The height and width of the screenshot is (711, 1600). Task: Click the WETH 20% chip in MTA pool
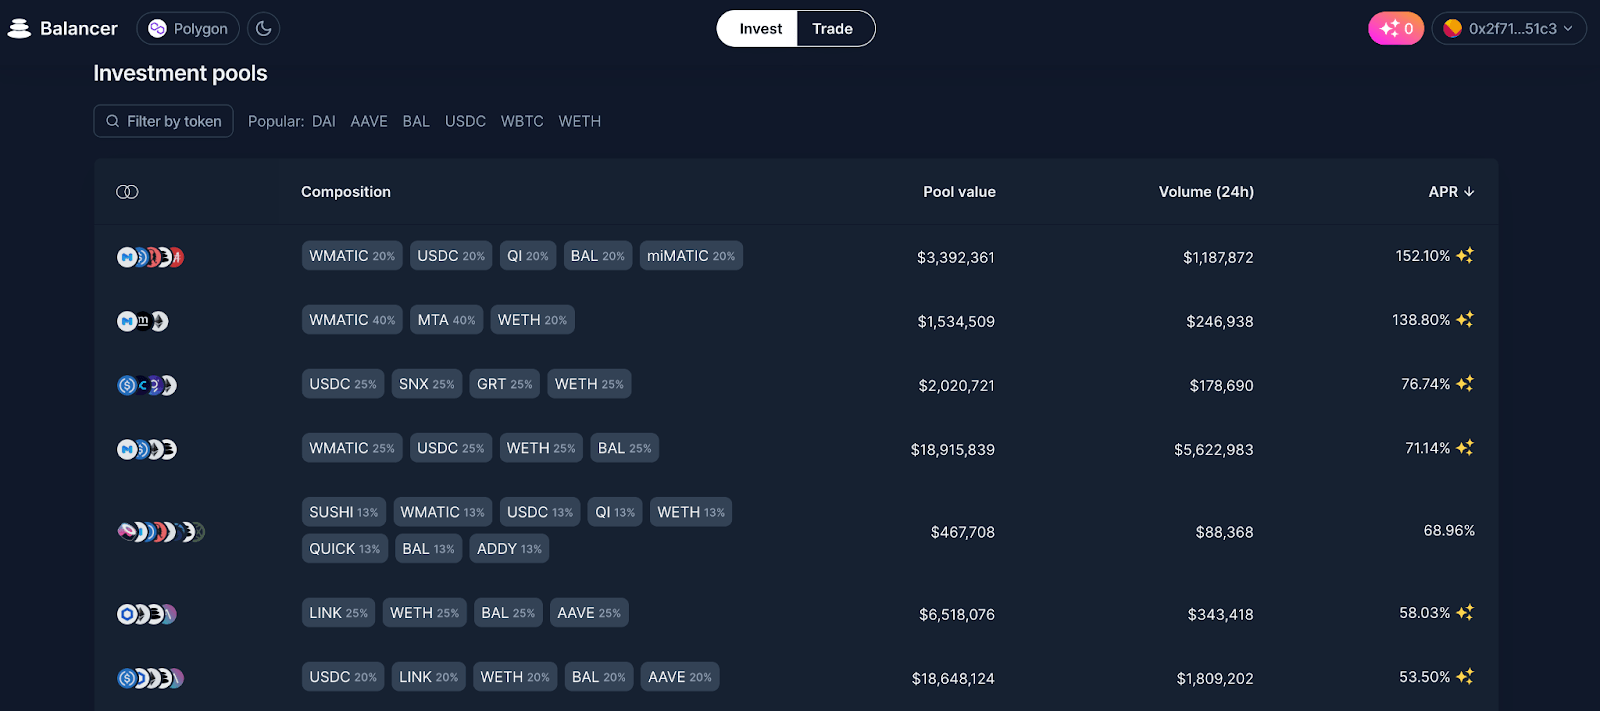pyautogui.click(x=533, y=320)
